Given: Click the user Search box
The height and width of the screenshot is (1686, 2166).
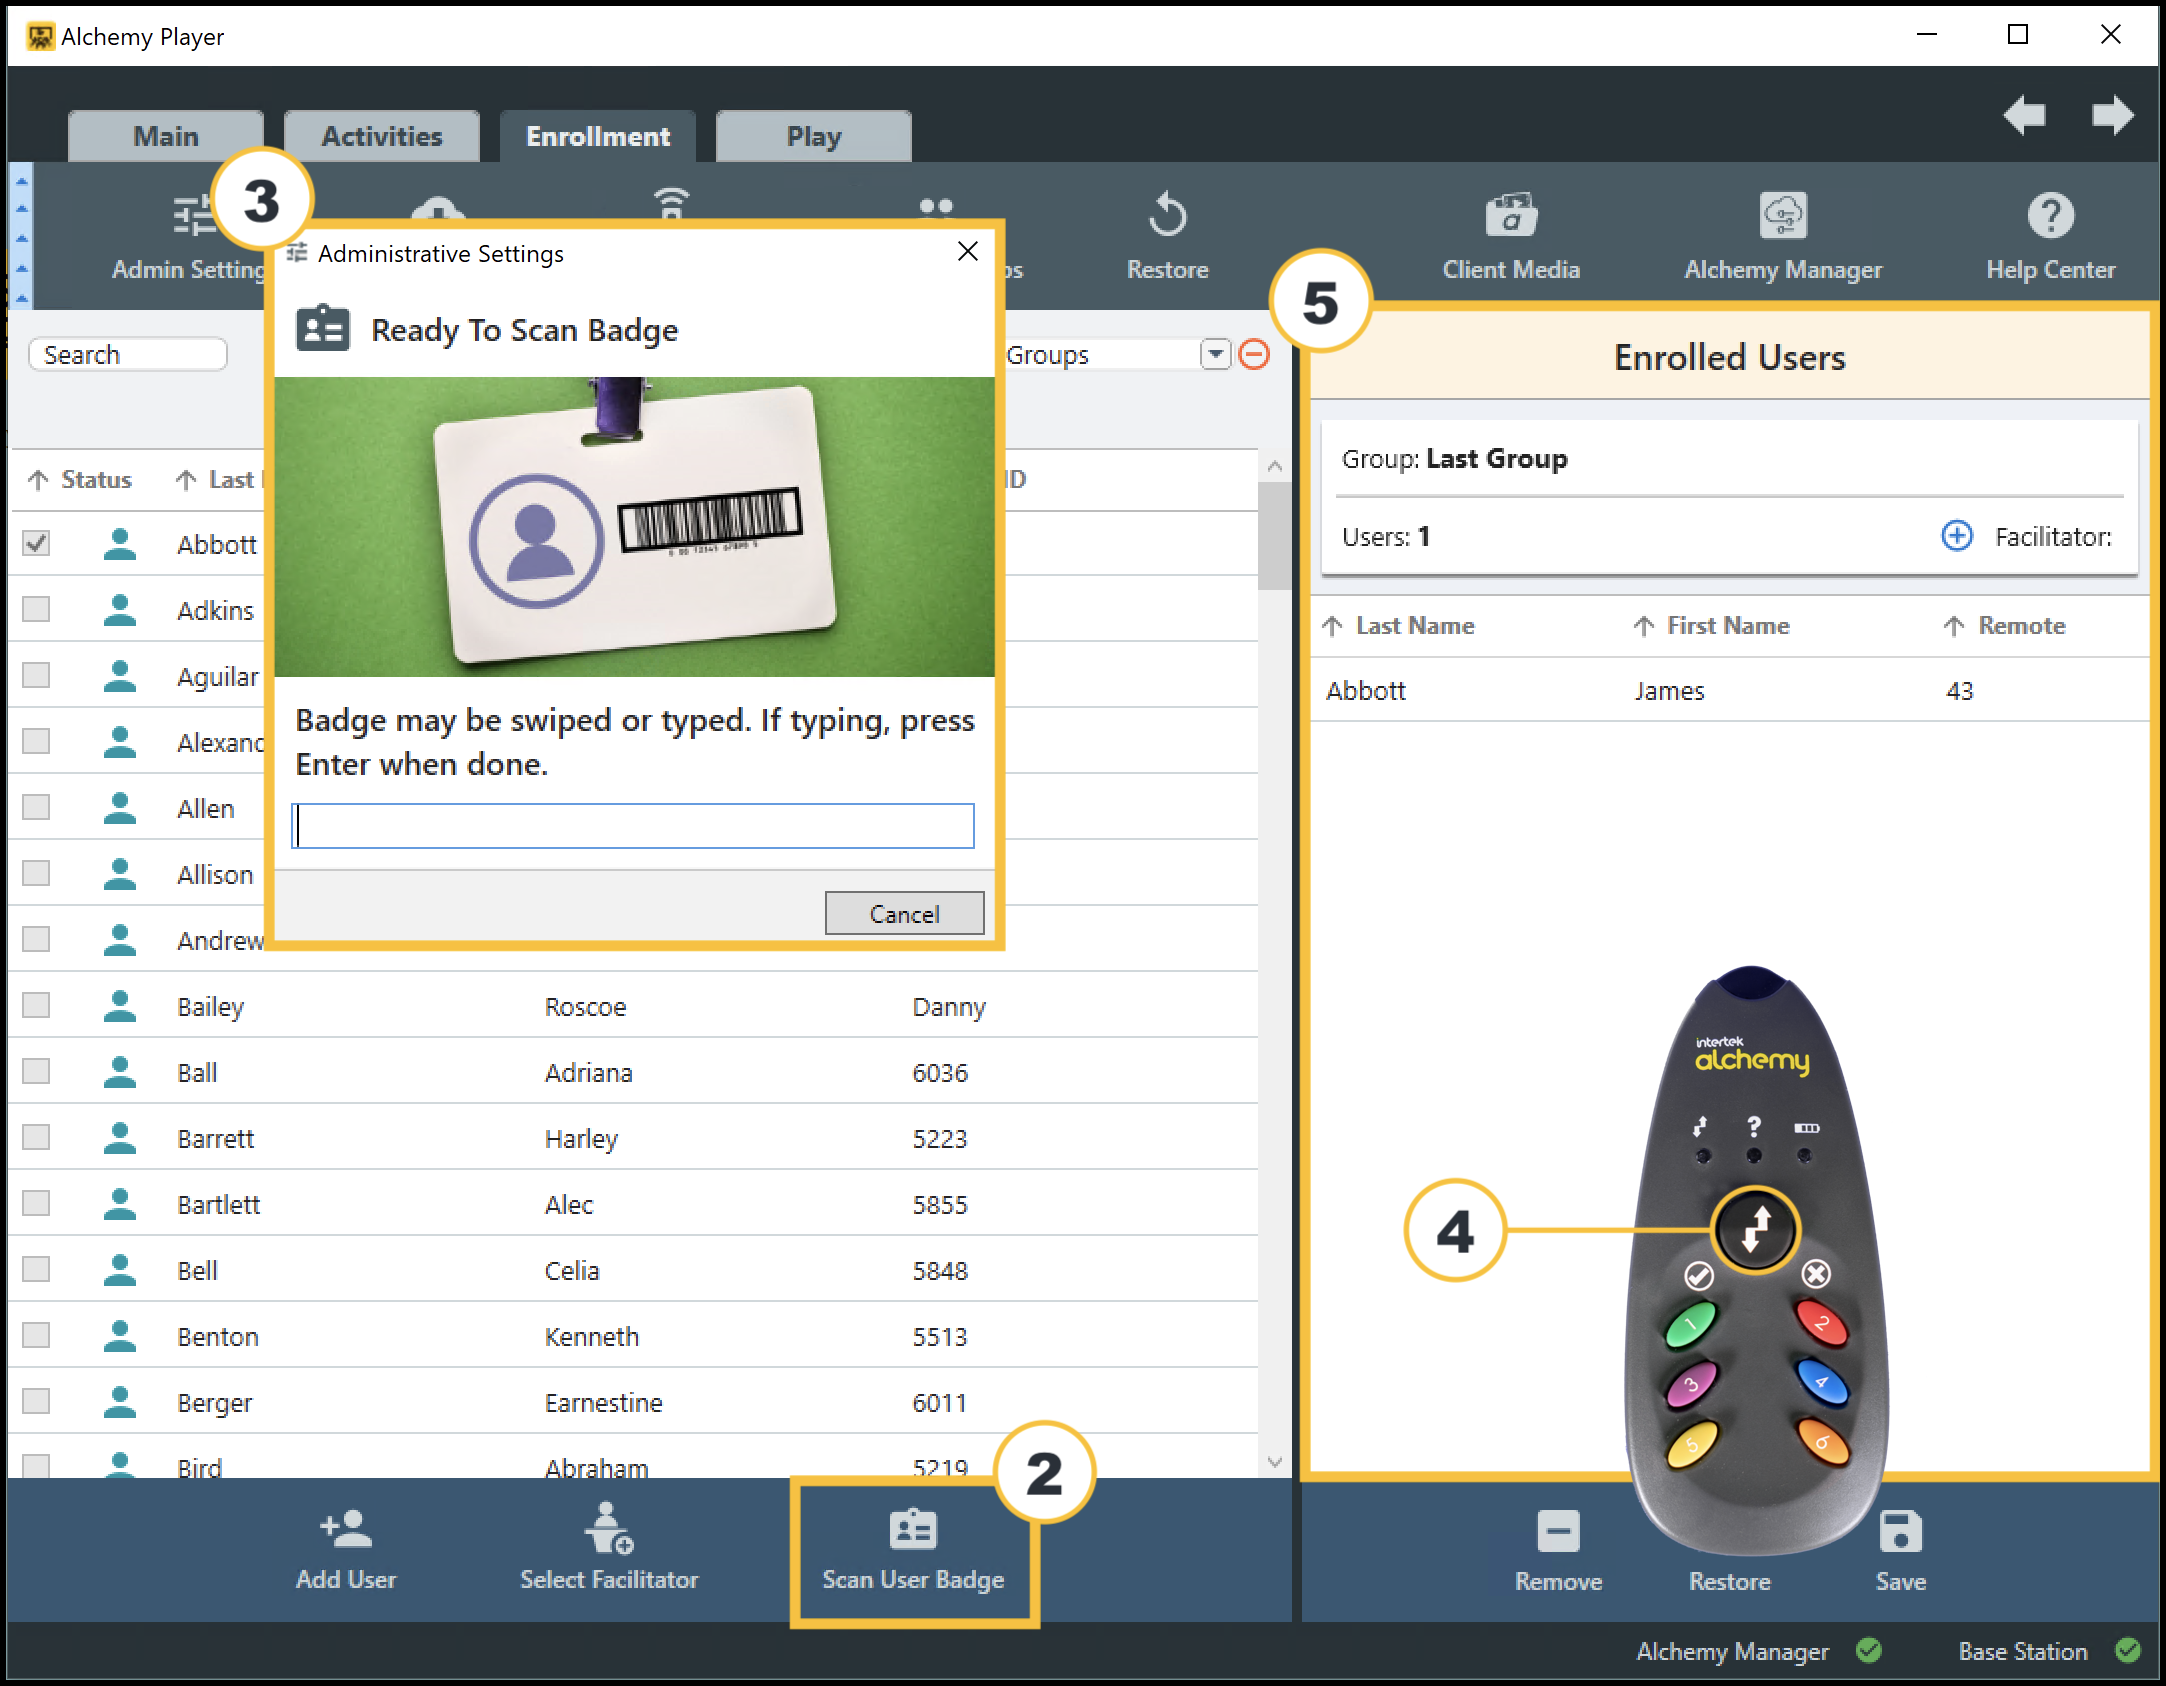Looking at the screenshot, I should pyautogui.click(x=128, y=354).
